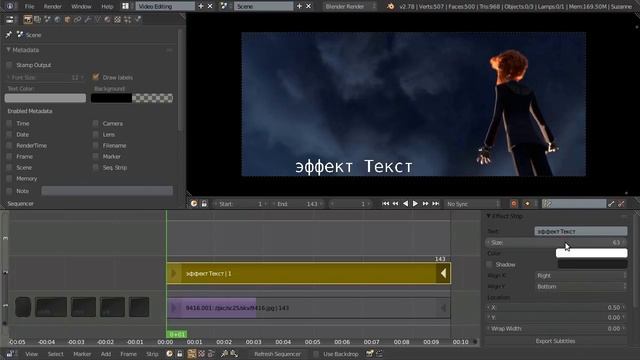Enable the Filename metadata checkbox

[96, 145]
